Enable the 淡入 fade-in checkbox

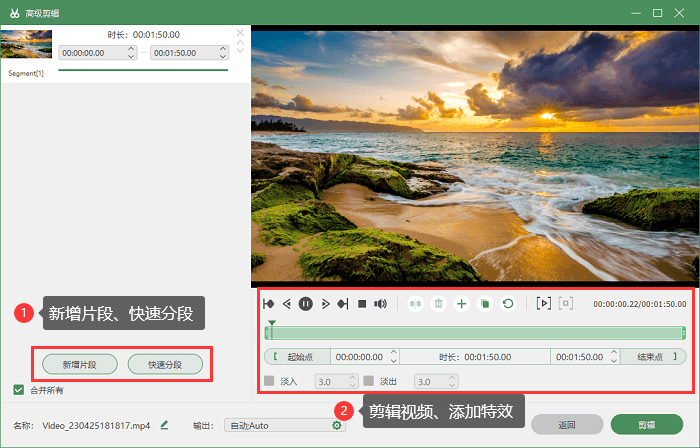[269, 381]
